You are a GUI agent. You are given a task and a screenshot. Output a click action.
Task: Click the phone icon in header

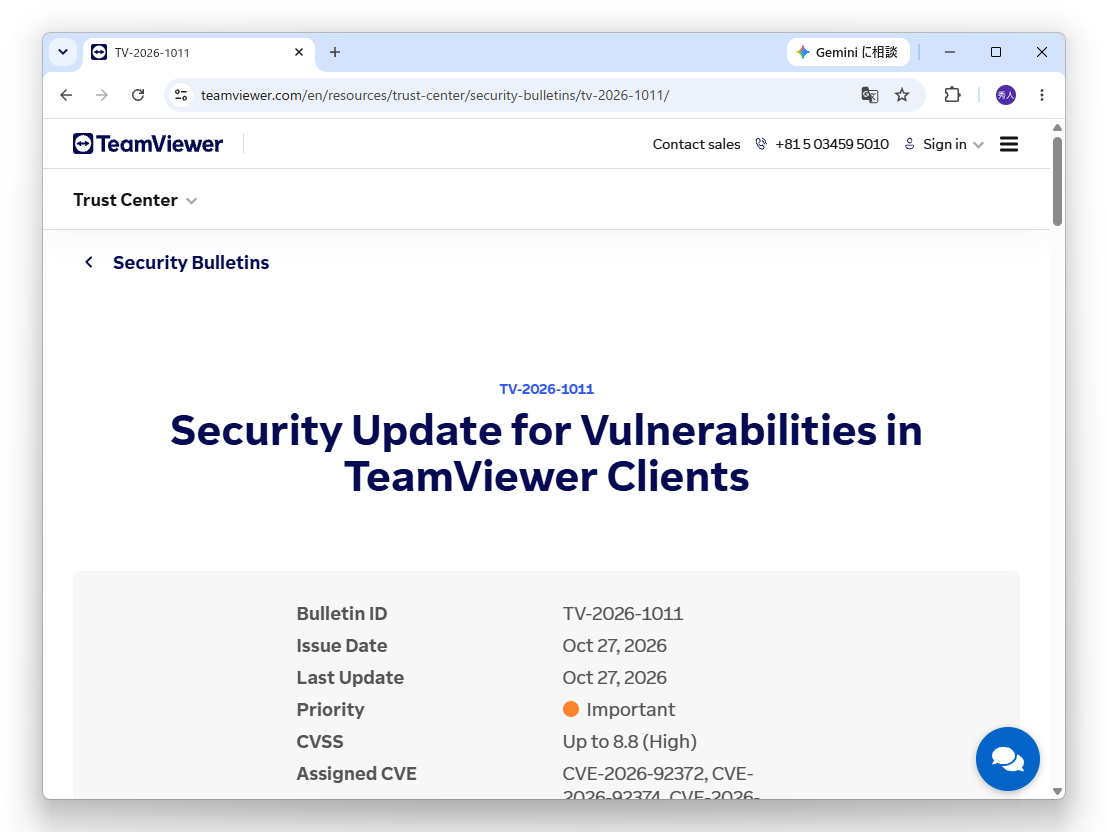pyautogui.click(x=761, y=144)
